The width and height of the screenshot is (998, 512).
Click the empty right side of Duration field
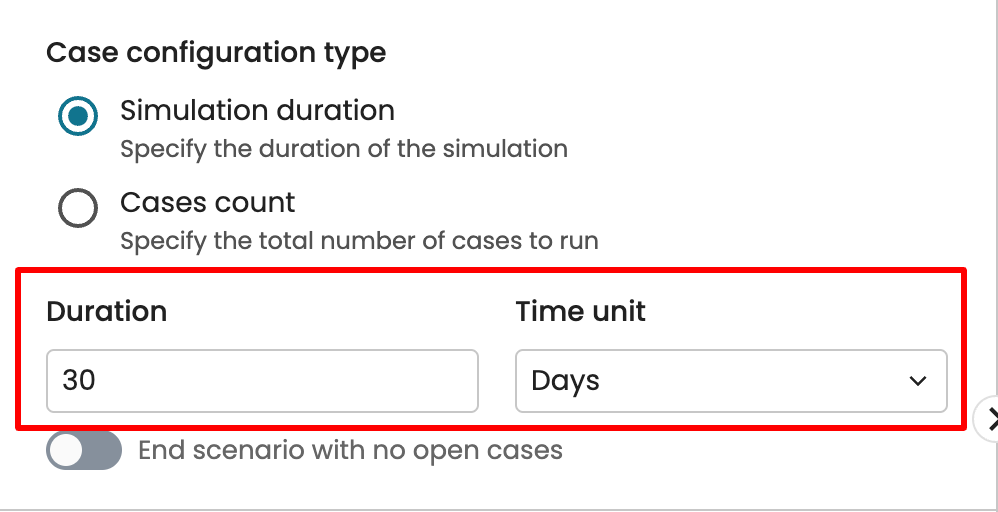tap(400, 381)
